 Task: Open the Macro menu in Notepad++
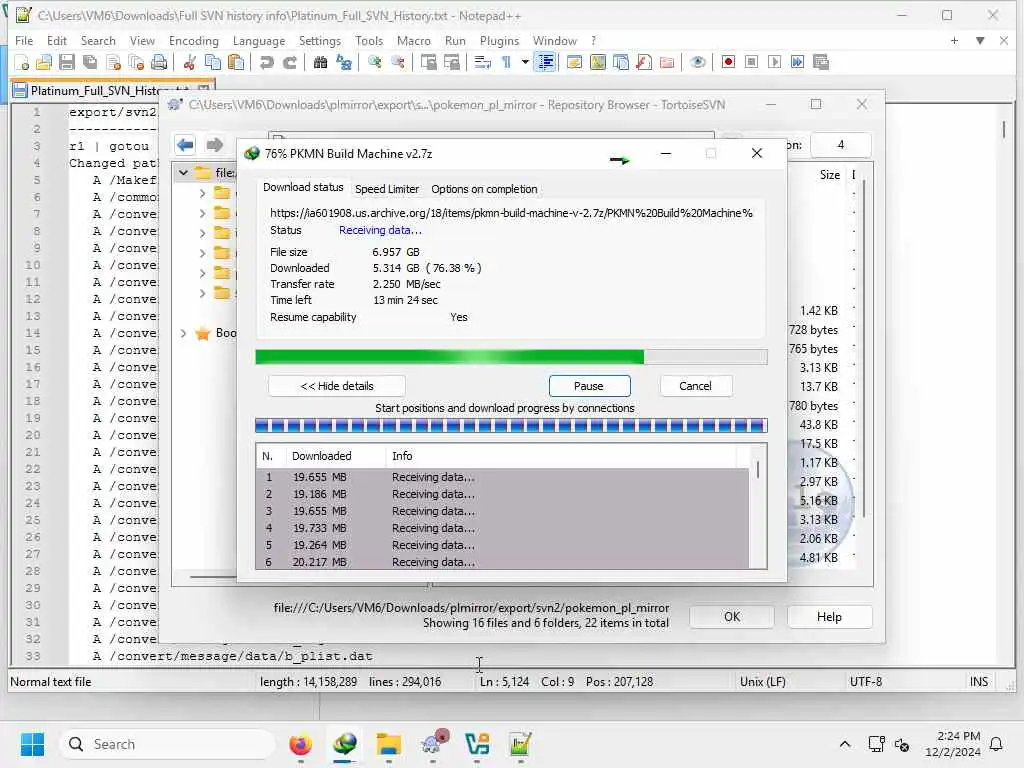[413, 40]
